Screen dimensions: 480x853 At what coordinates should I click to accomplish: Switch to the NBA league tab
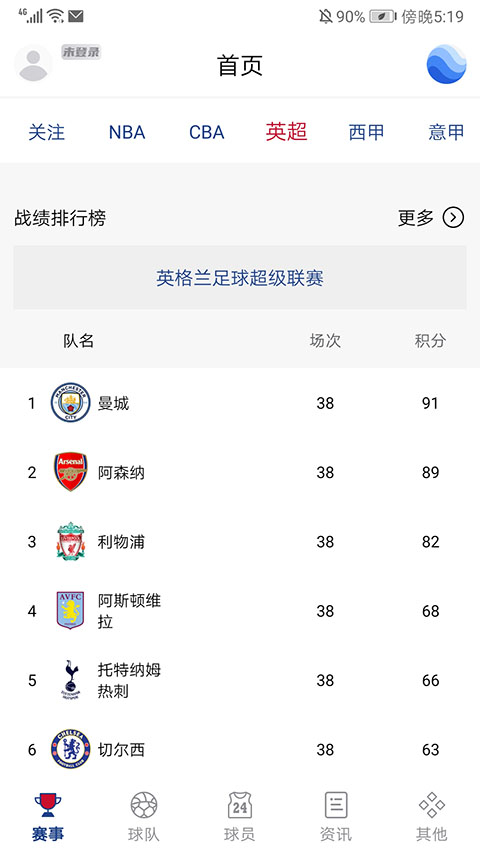[x=127, y=132]
